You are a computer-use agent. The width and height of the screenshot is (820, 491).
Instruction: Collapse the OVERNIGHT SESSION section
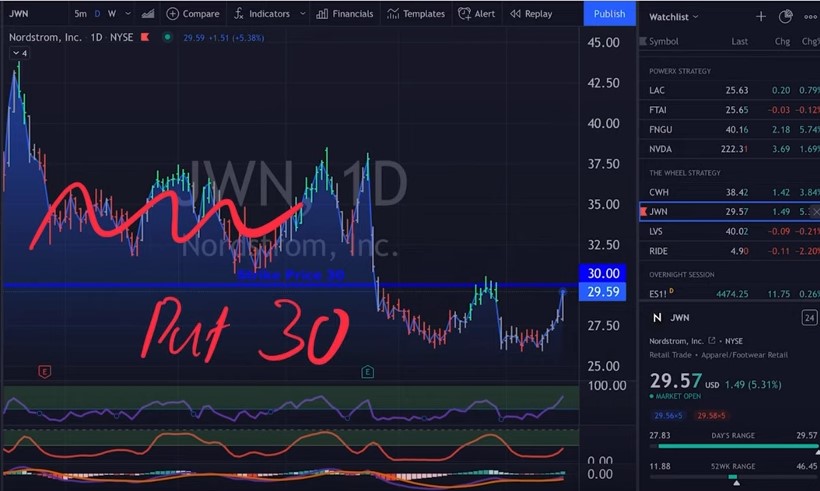681,275
